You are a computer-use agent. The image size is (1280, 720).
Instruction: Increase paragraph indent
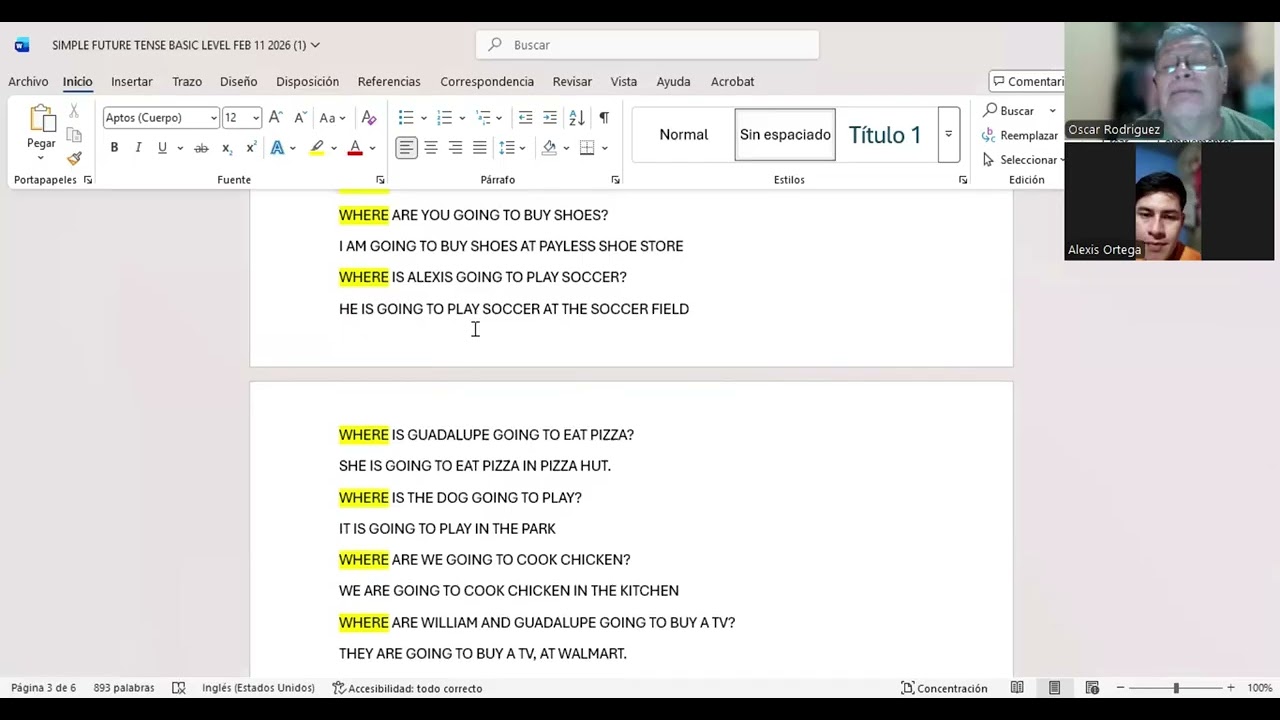tap(550, 118)
